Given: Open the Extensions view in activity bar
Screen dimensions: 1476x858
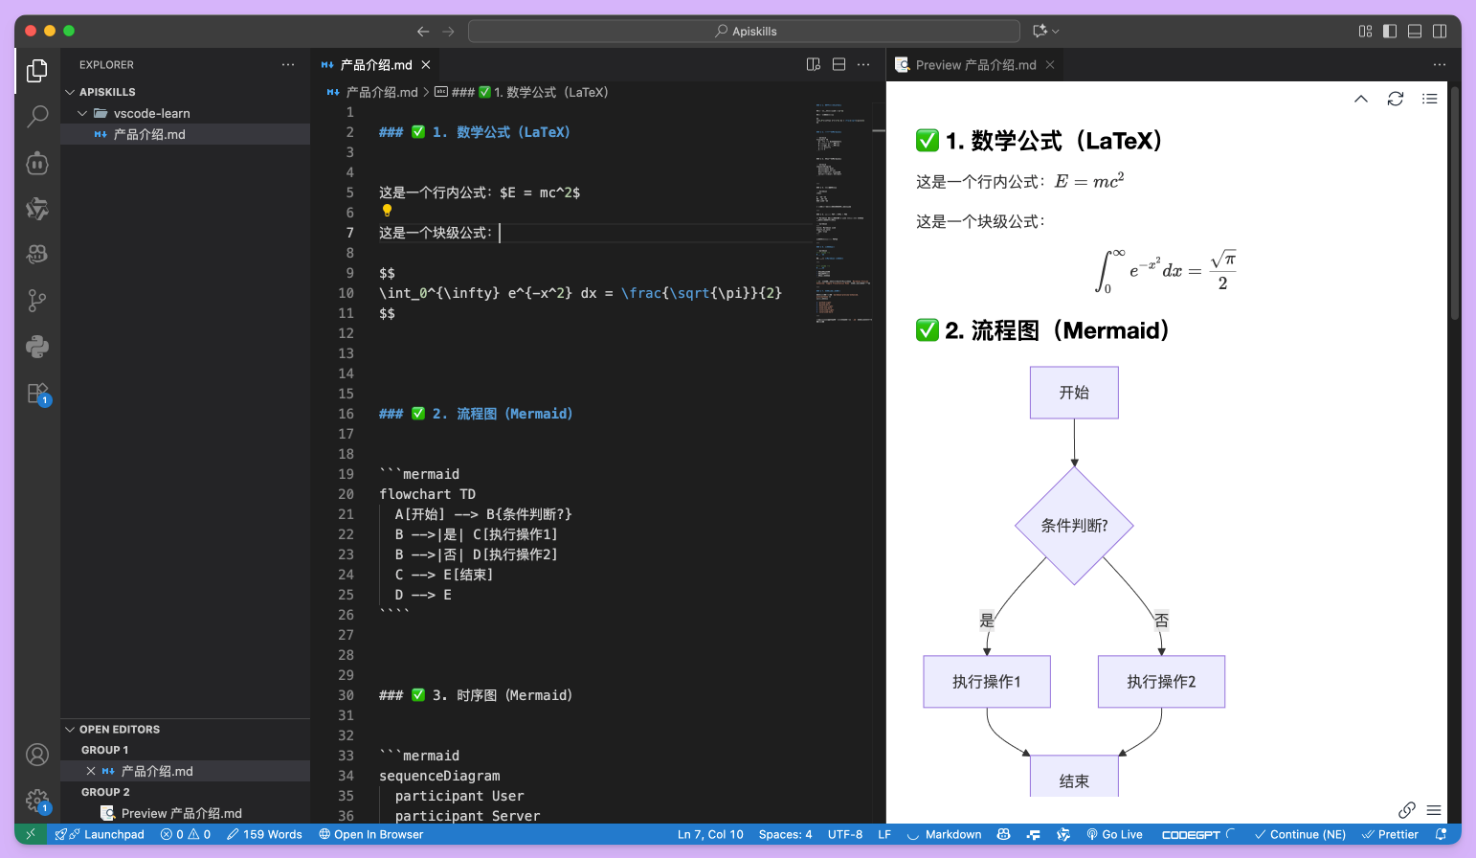Looking at the screenshot, I should (37, 393).
